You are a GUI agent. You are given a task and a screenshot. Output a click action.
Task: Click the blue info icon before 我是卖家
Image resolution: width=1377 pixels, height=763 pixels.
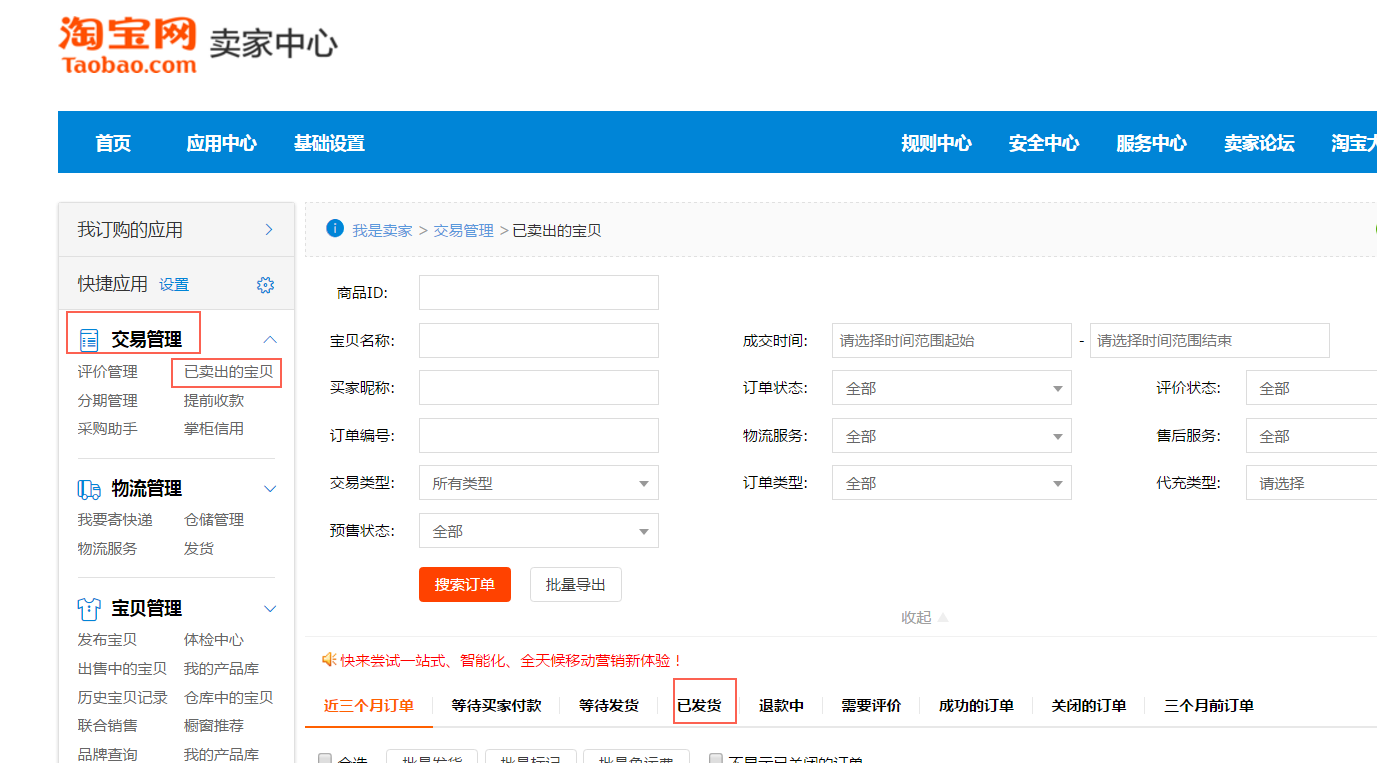pos(335,229)
